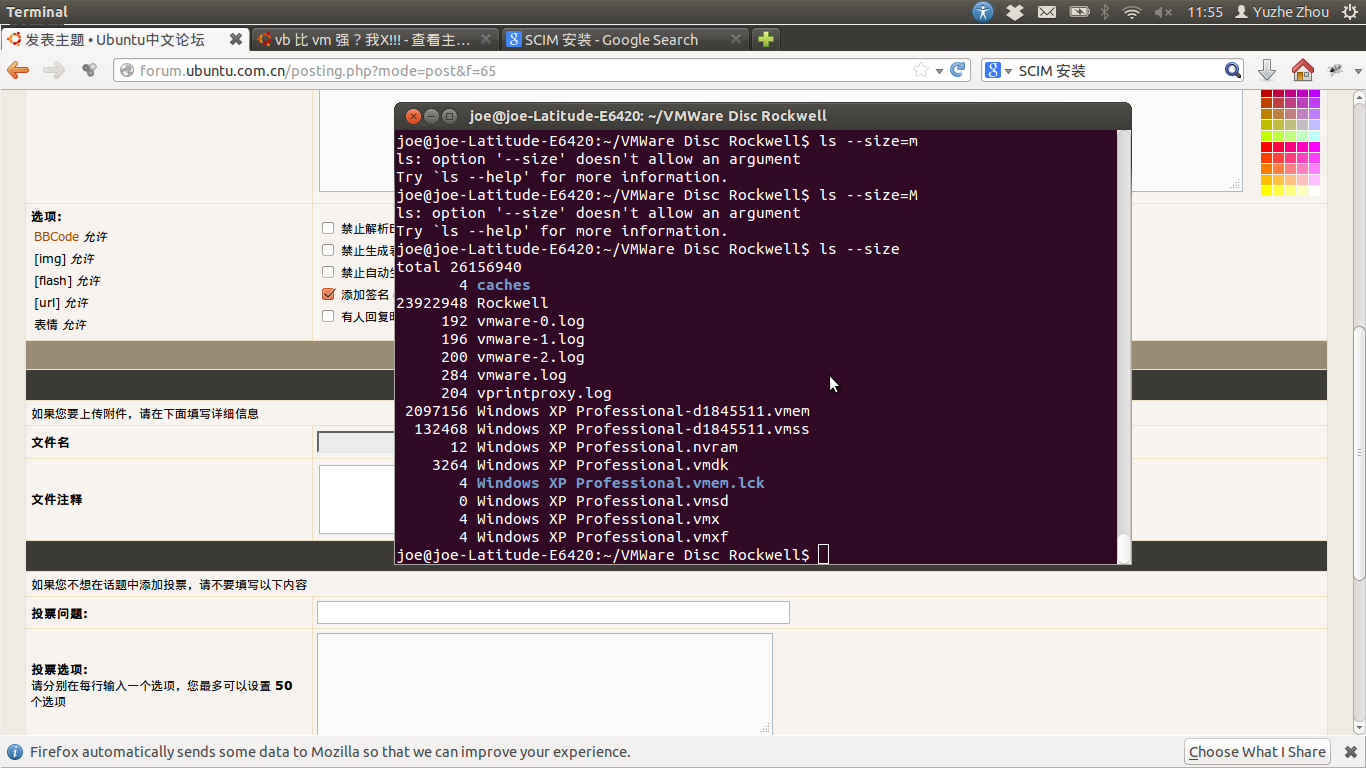
Task: Toggle the 禁止解析 checkbox
Action: 328,228
